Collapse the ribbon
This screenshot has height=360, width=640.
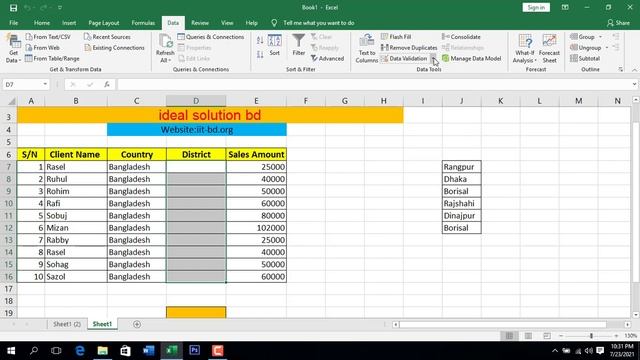tap(634, 70)
